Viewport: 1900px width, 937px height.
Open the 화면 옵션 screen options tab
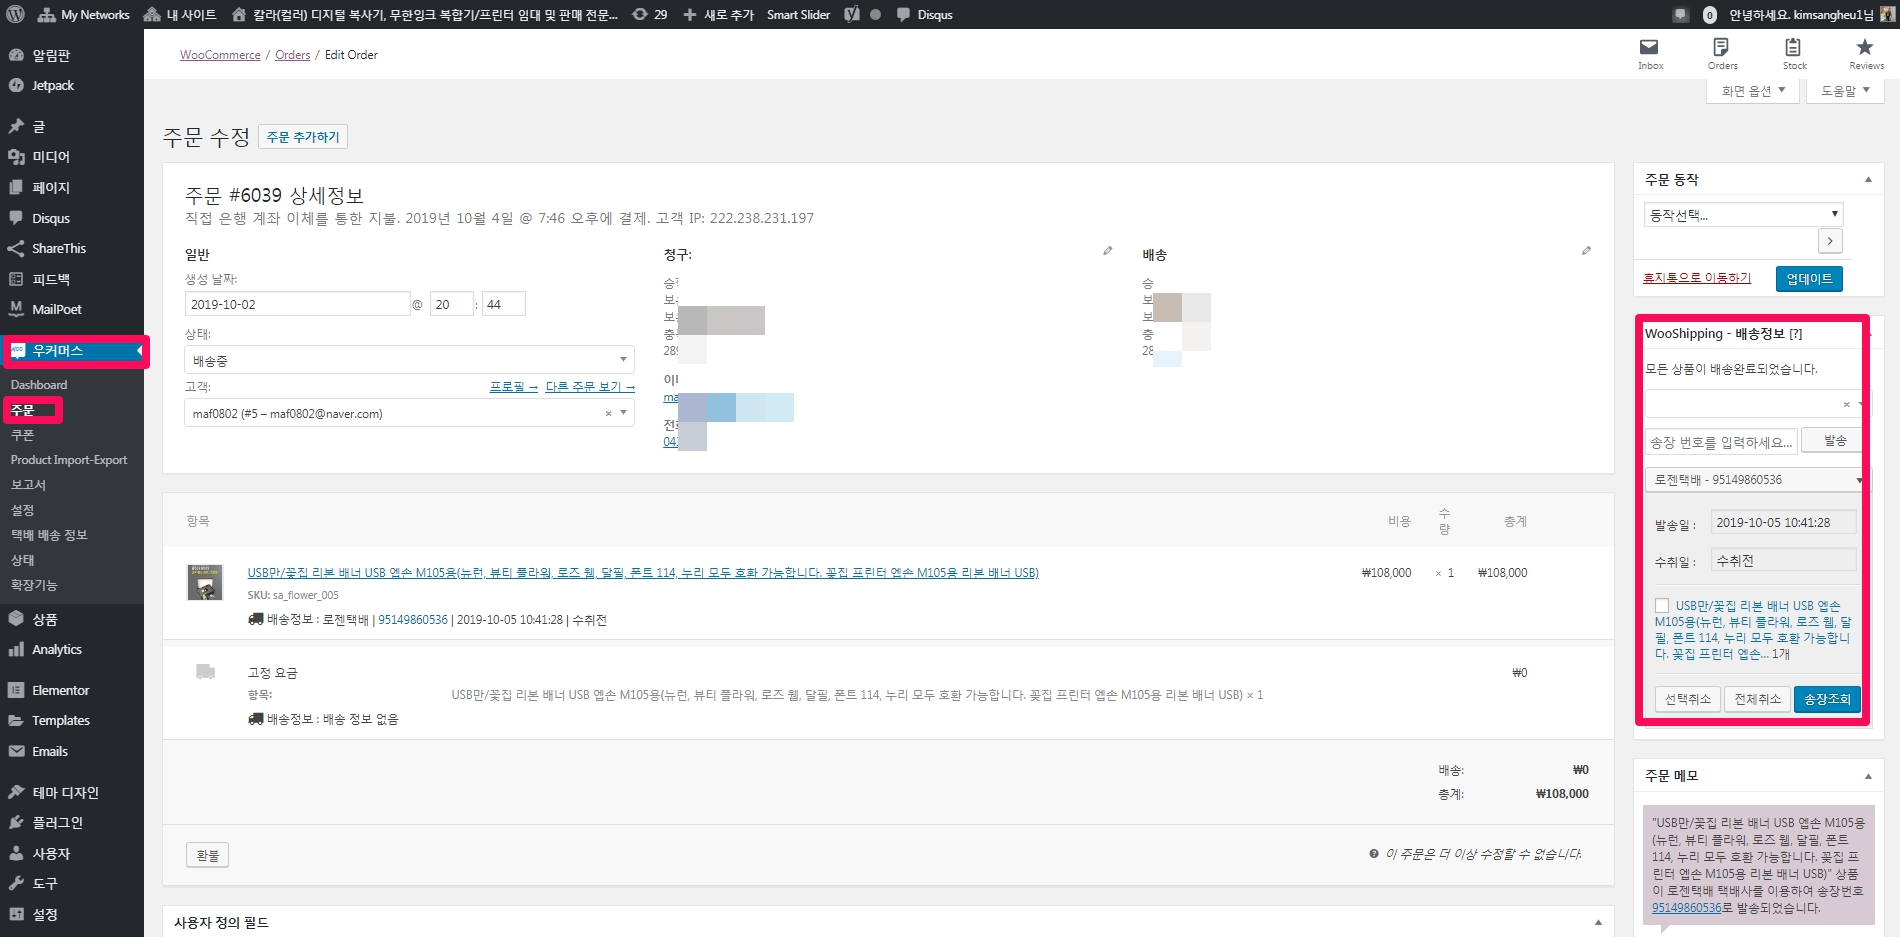point(1752,91)
